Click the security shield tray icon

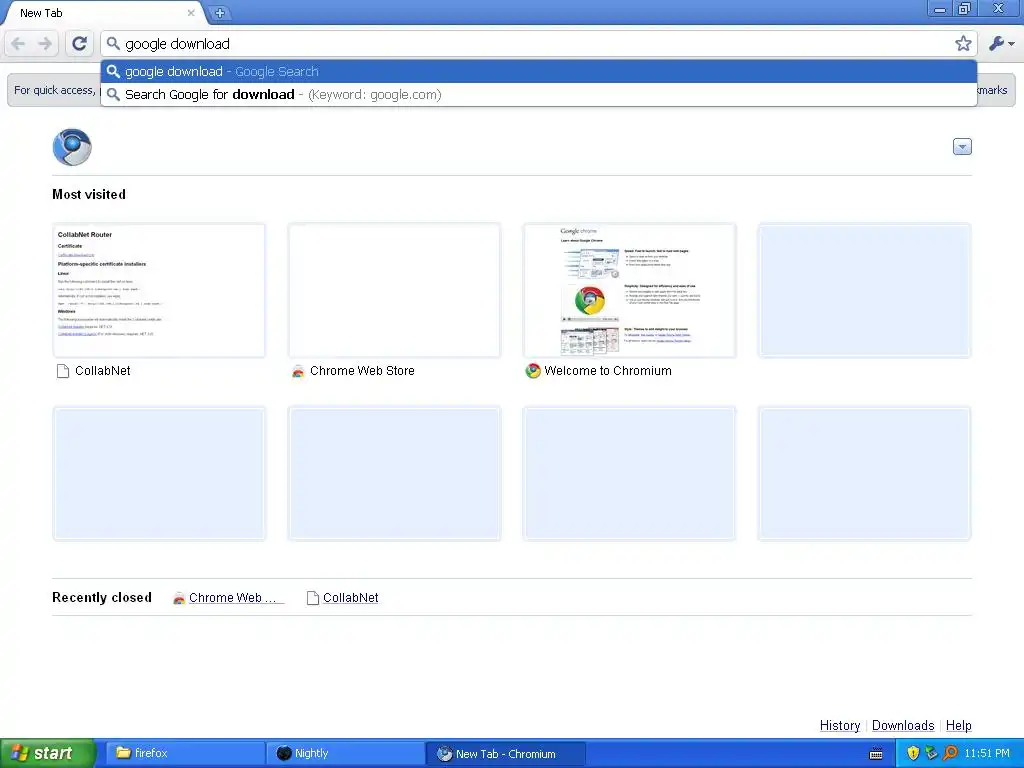913,754
